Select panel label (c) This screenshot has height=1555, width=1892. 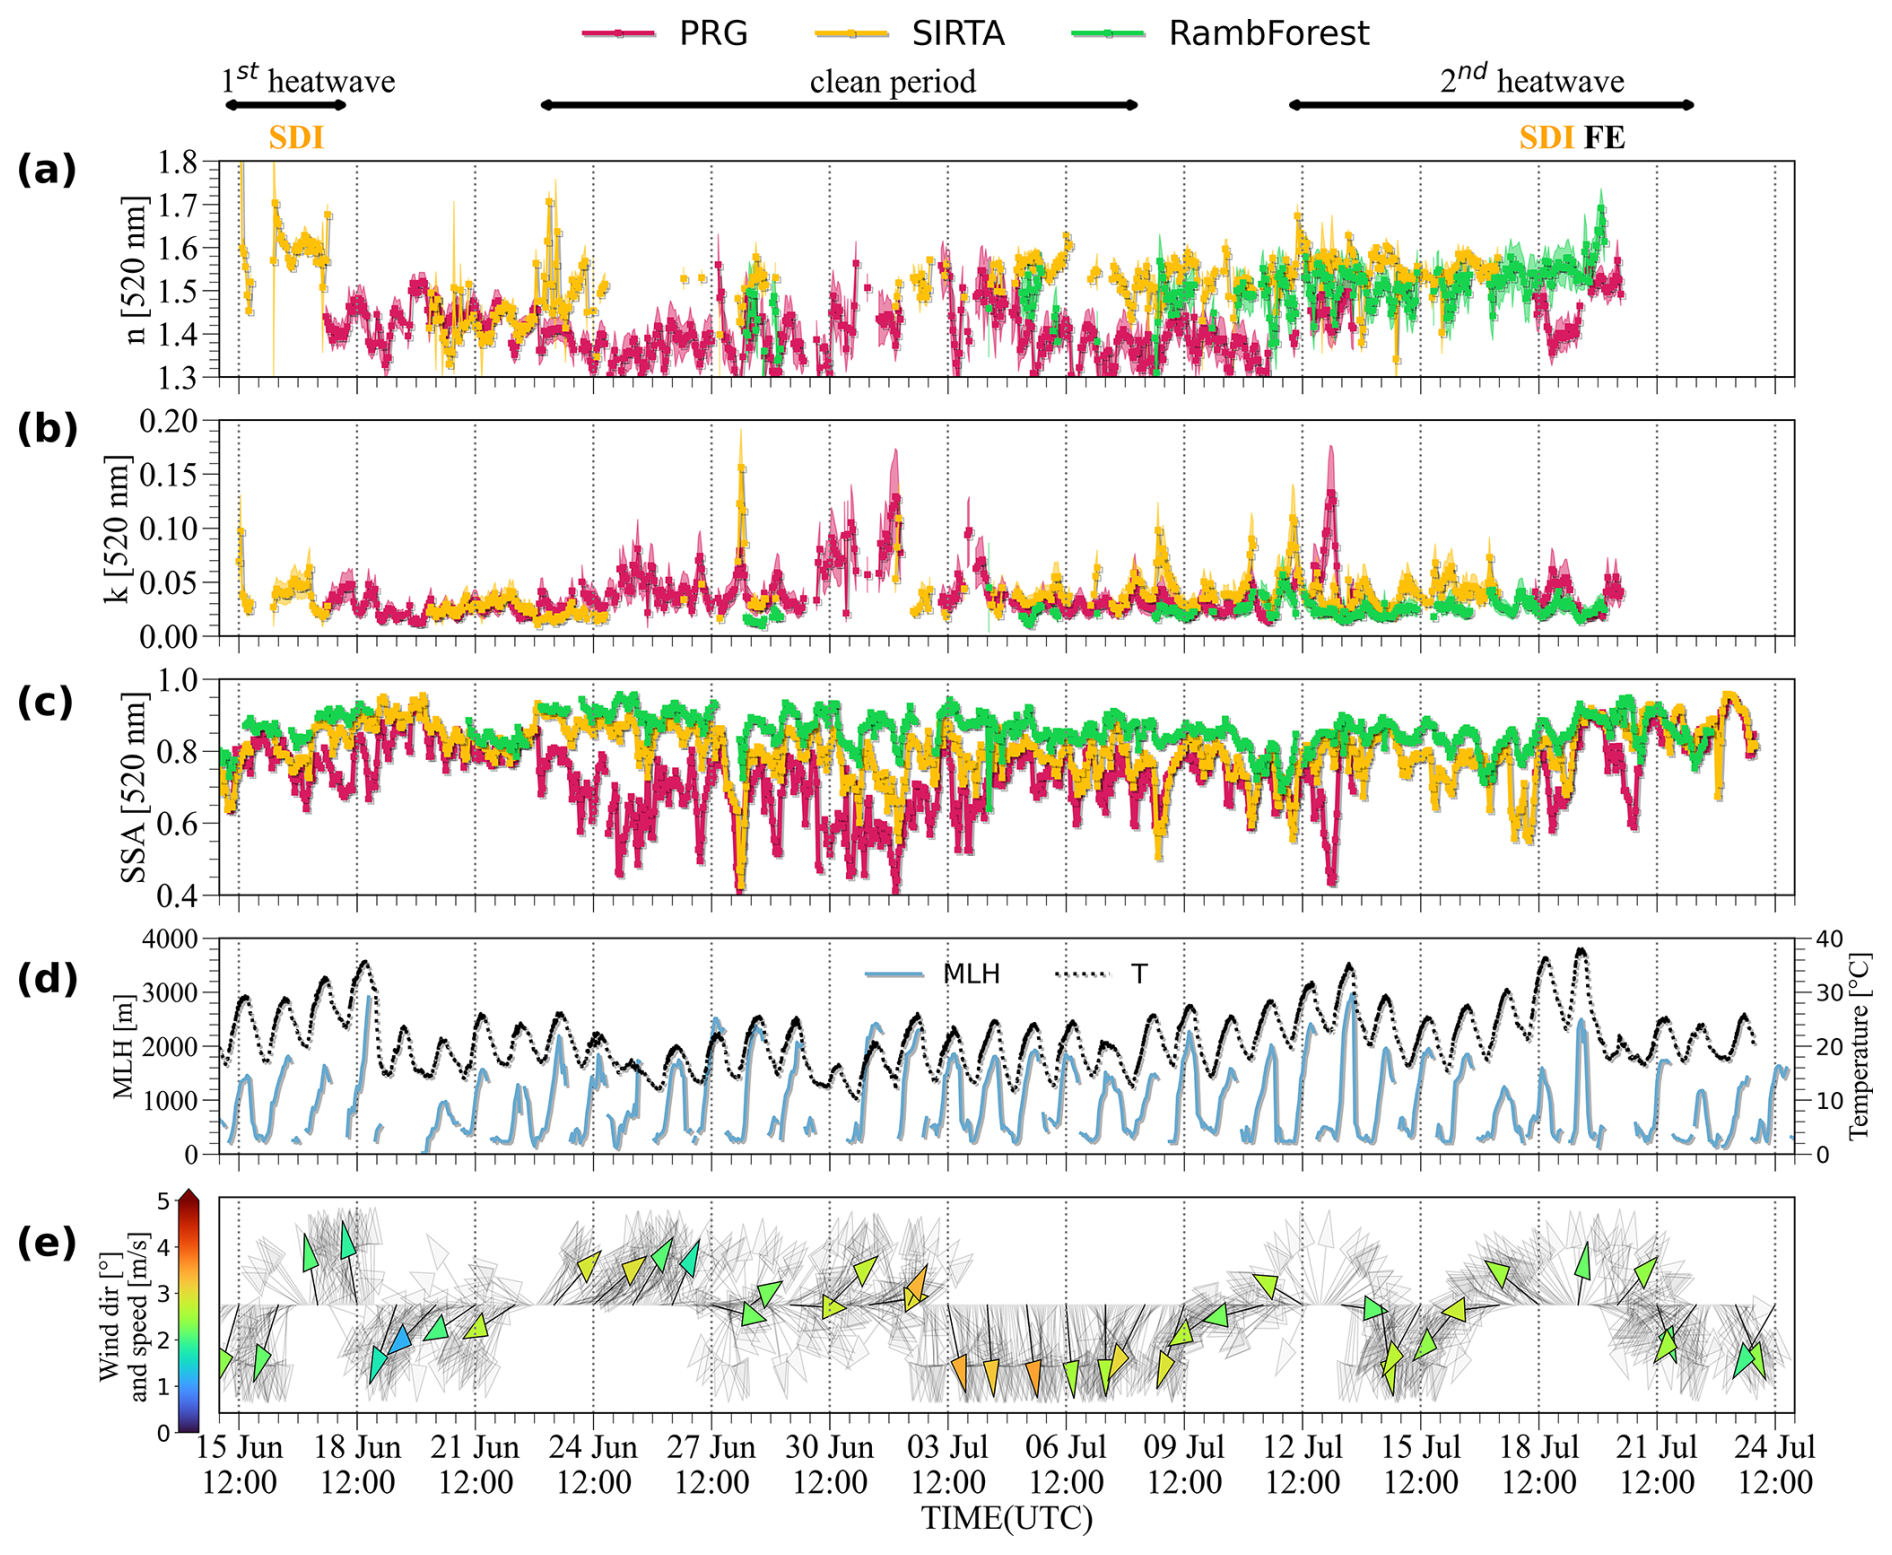pos(46,702)
